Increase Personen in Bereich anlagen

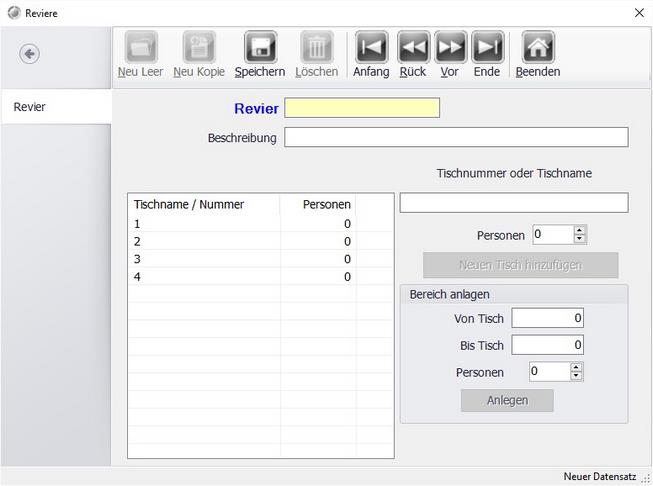(576, 367)
